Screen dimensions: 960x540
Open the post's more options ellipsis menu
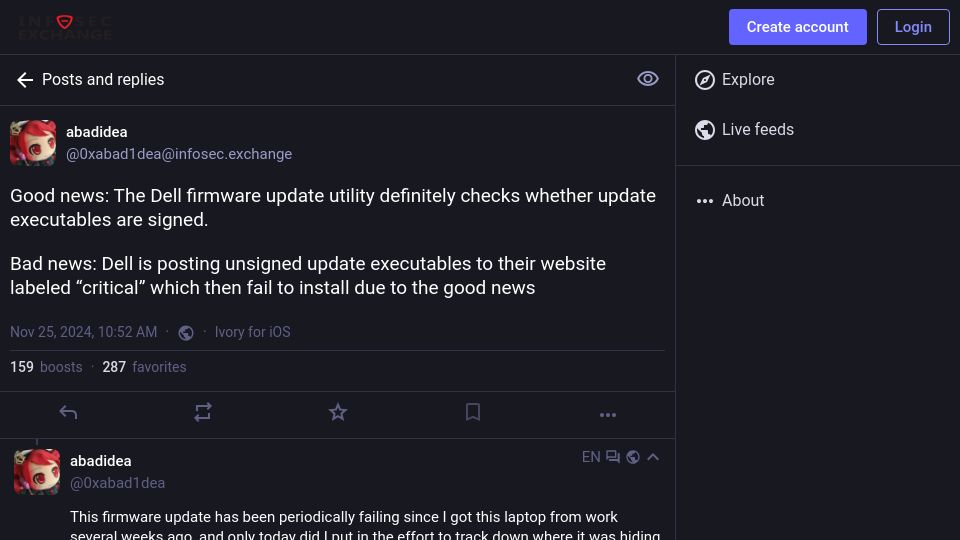[x=608, y=415]
